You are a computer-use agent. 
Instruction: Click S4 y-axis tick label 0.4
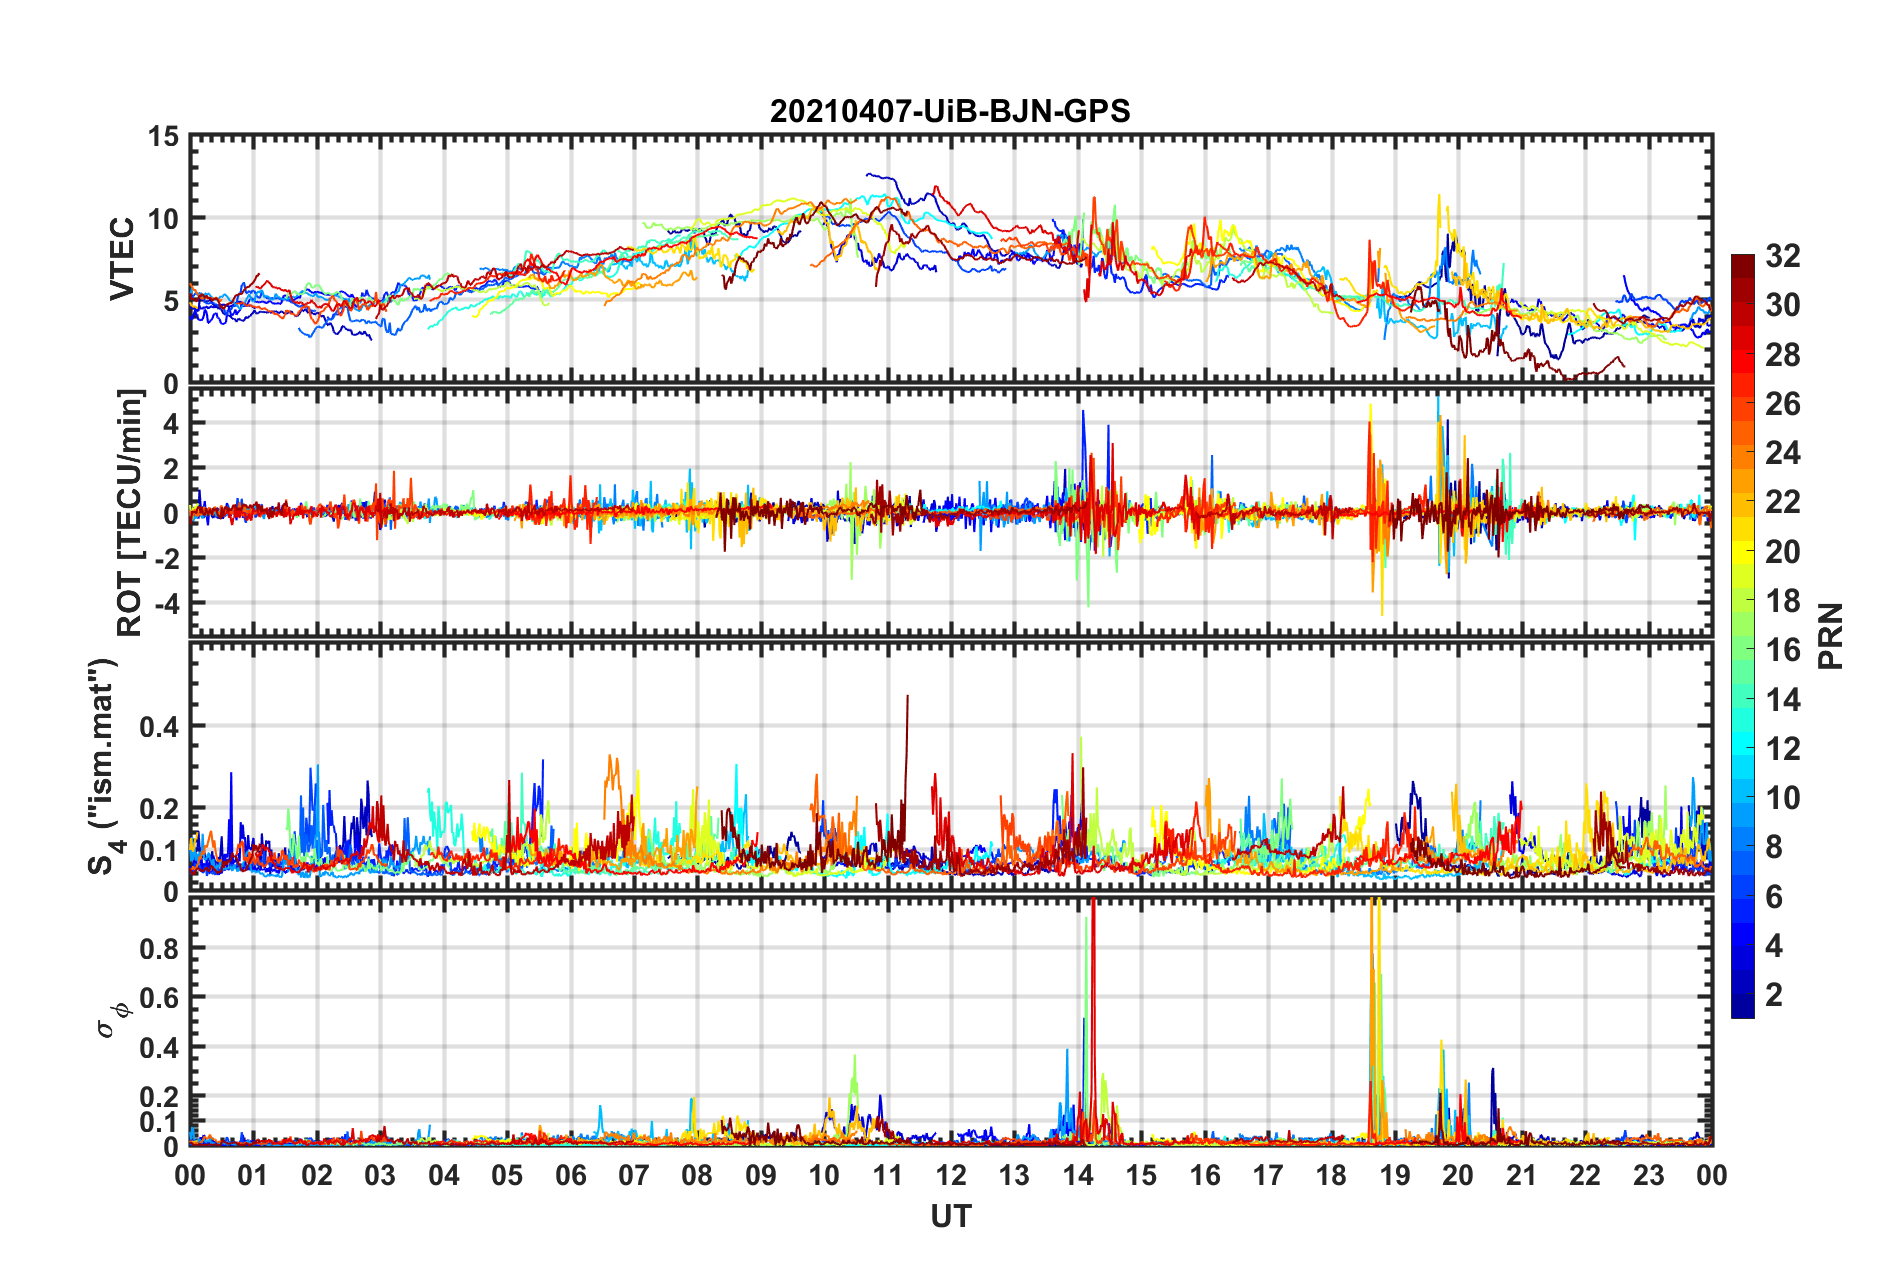pyautogui.click(x=160, y=727)
